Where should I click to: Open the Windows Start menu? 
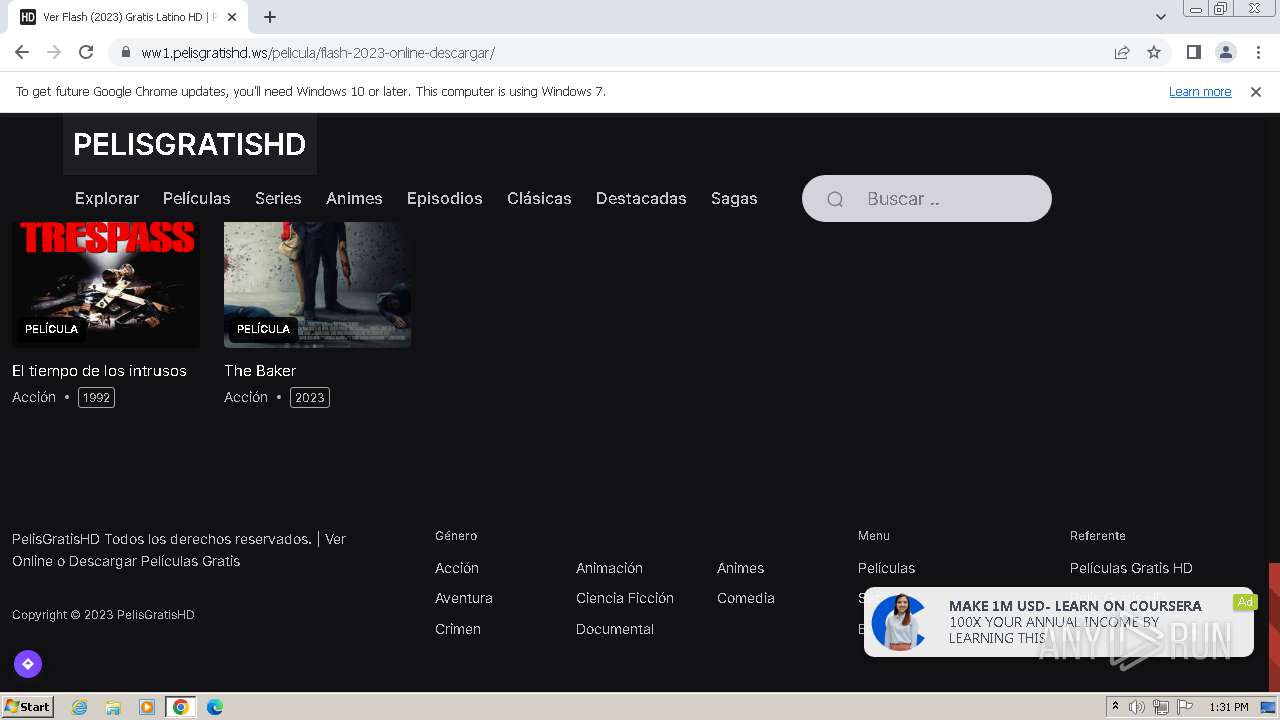(28, 707)
